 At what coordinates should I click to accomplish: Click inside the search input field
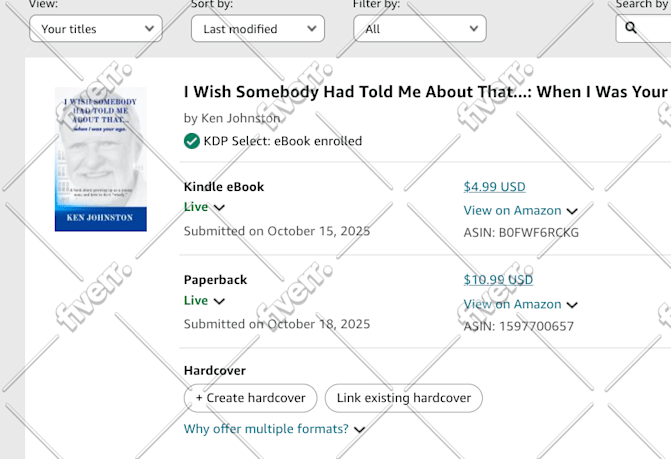(x=656, y=28)
